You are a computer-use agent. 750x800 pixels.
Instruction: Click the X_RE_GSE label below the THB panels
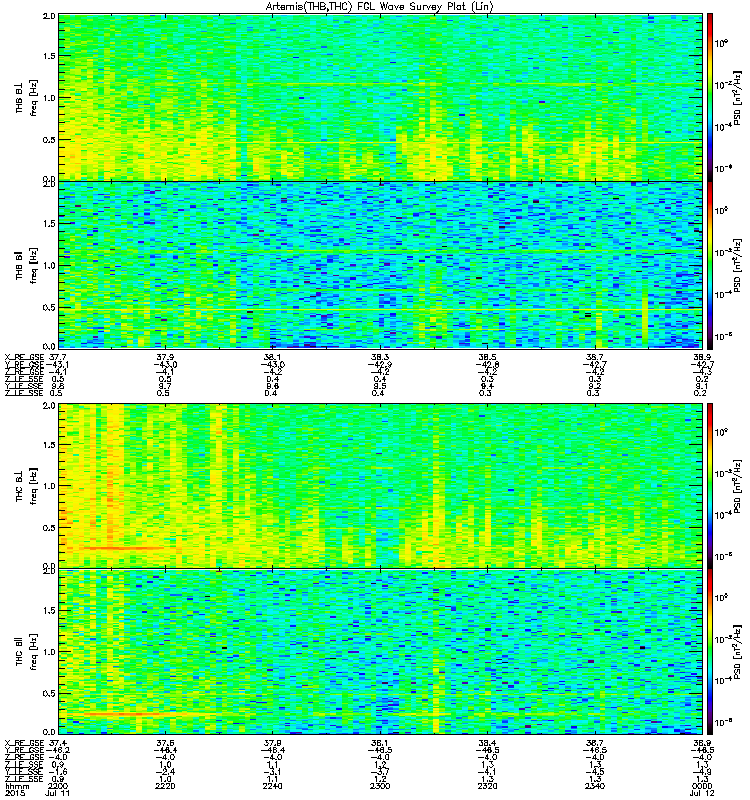click(x=24, y=357)
